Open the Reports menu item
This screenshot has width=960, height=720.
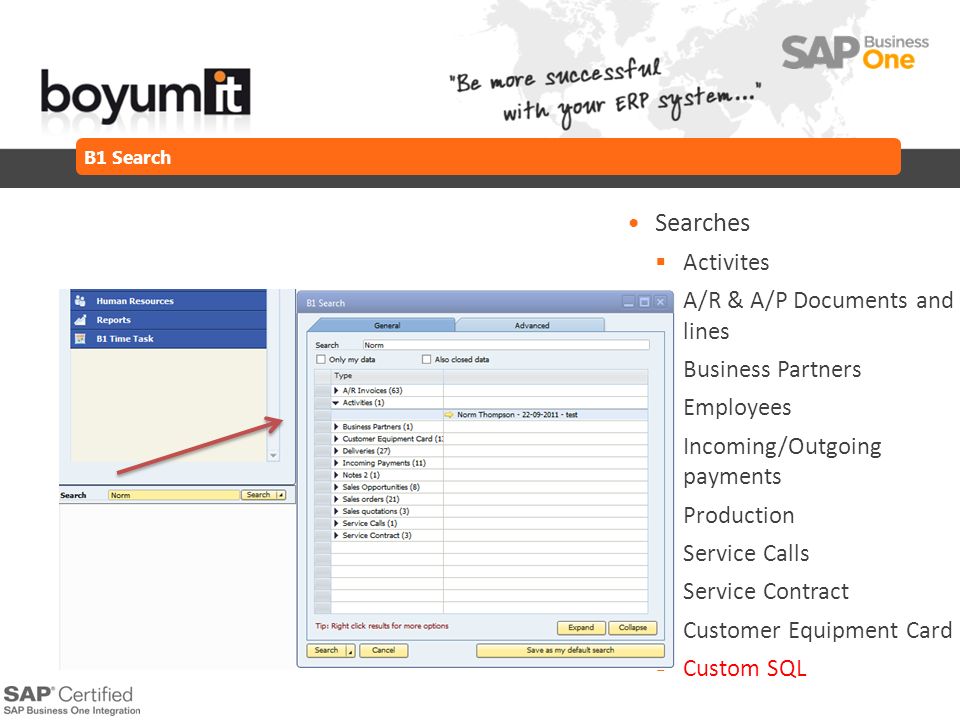pos(168,320)
